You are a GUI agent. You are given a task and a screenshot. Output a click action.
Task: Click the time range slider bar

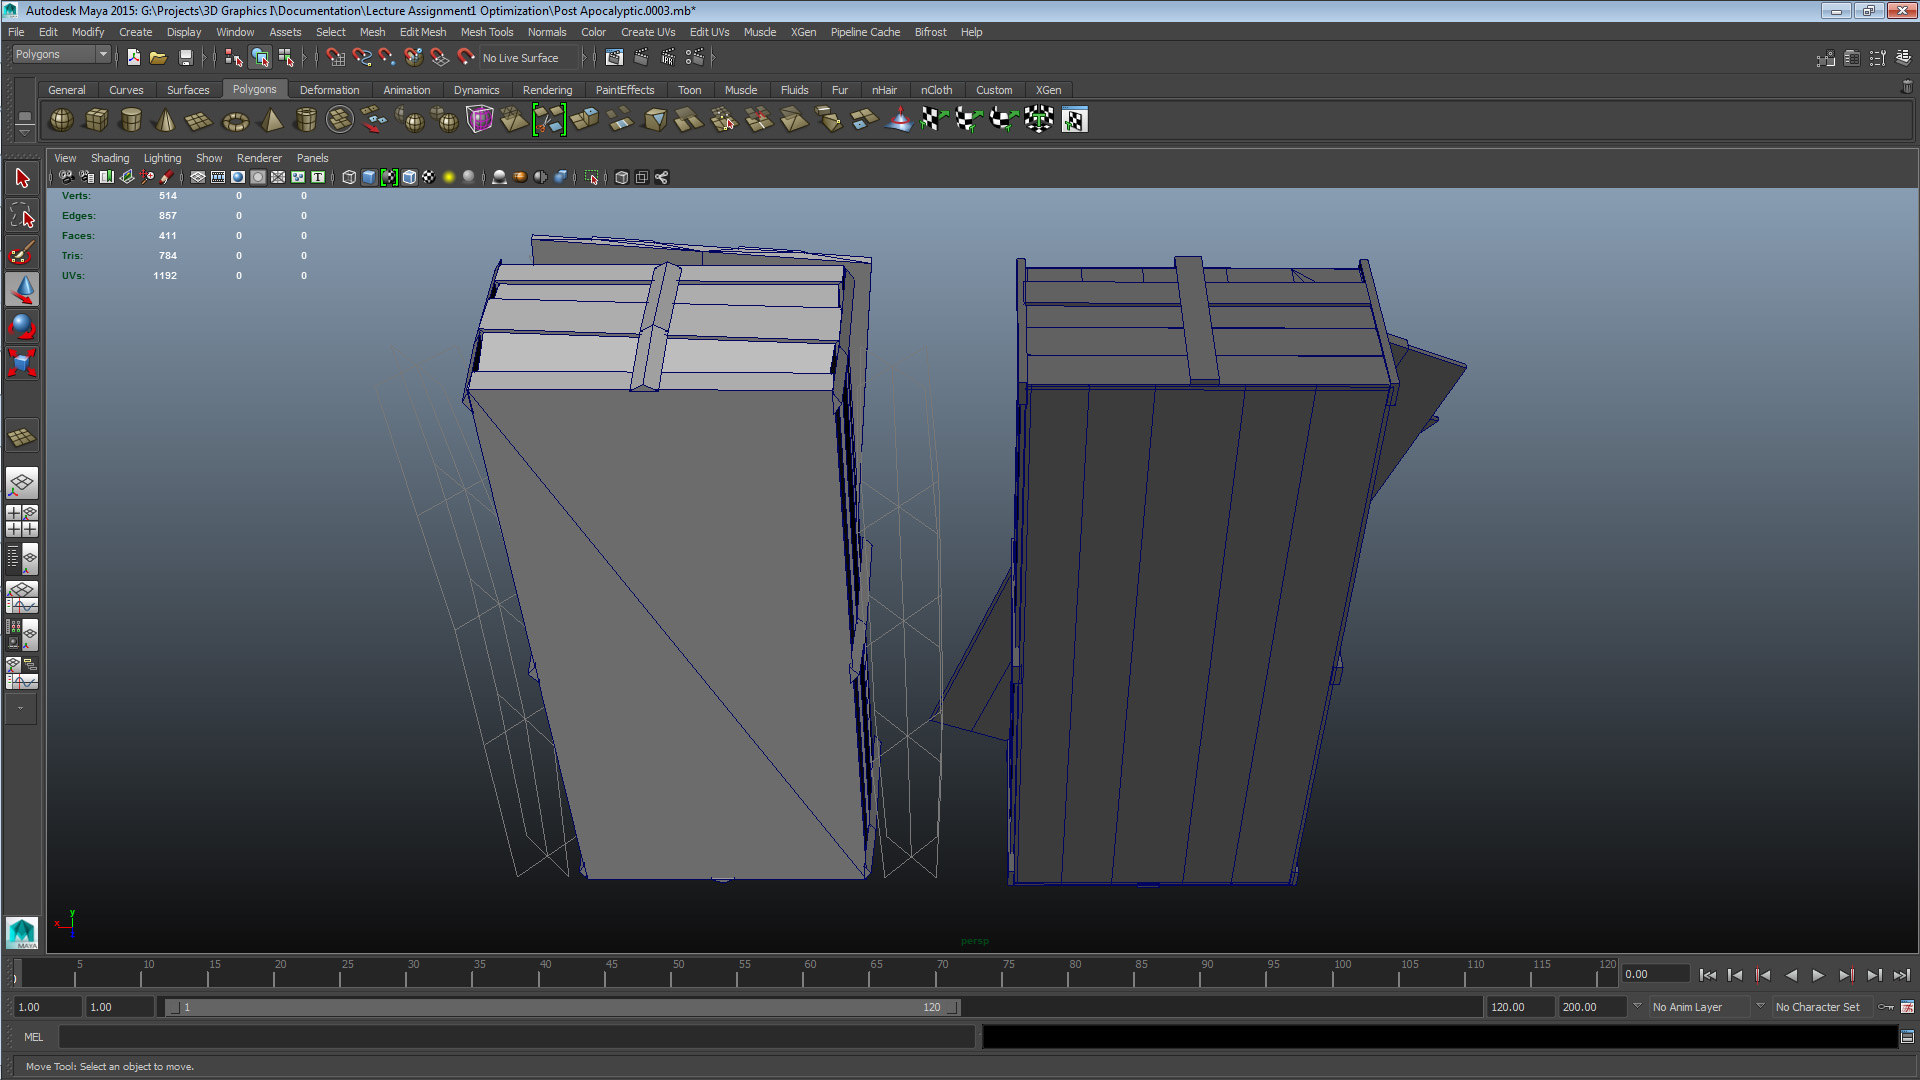click(x=560, y=1007)
